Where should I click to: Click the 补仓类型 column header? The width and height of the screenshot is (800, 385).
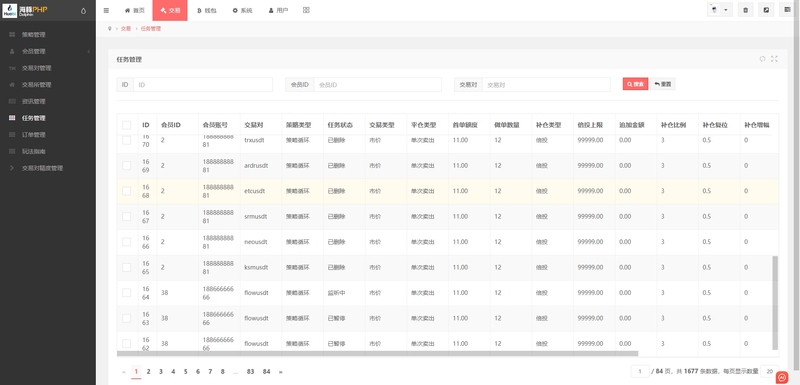(548, 125)
